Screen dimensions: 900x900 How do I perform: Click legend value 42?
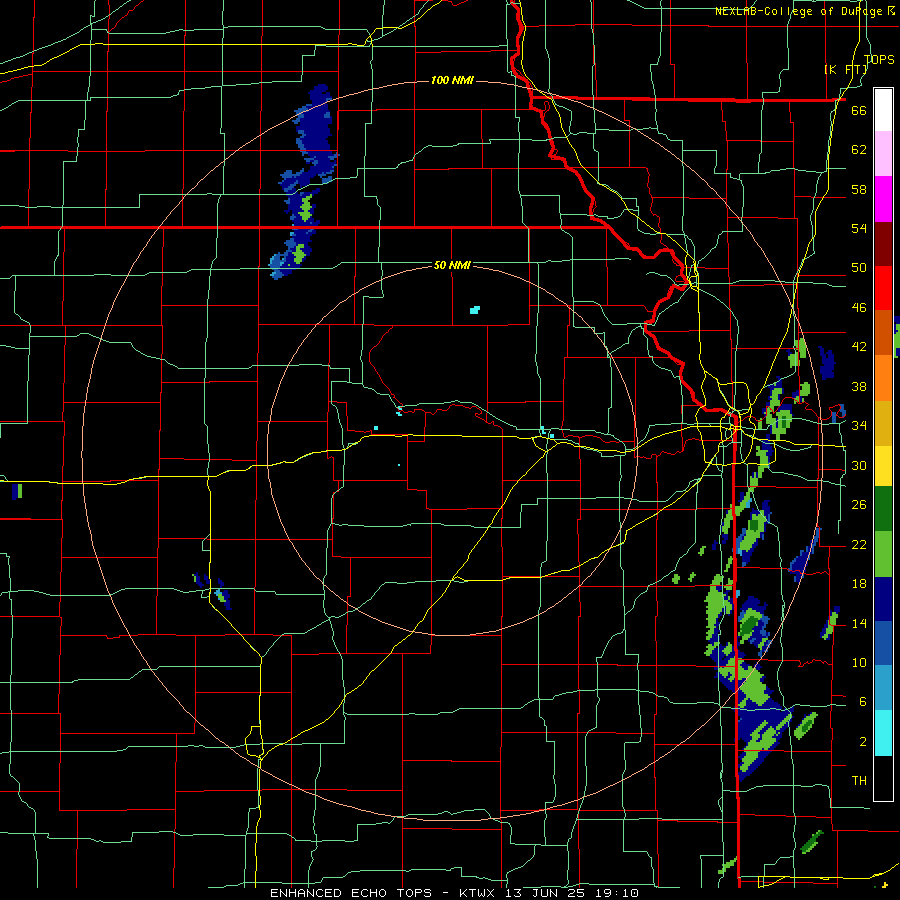click(859, 347)
